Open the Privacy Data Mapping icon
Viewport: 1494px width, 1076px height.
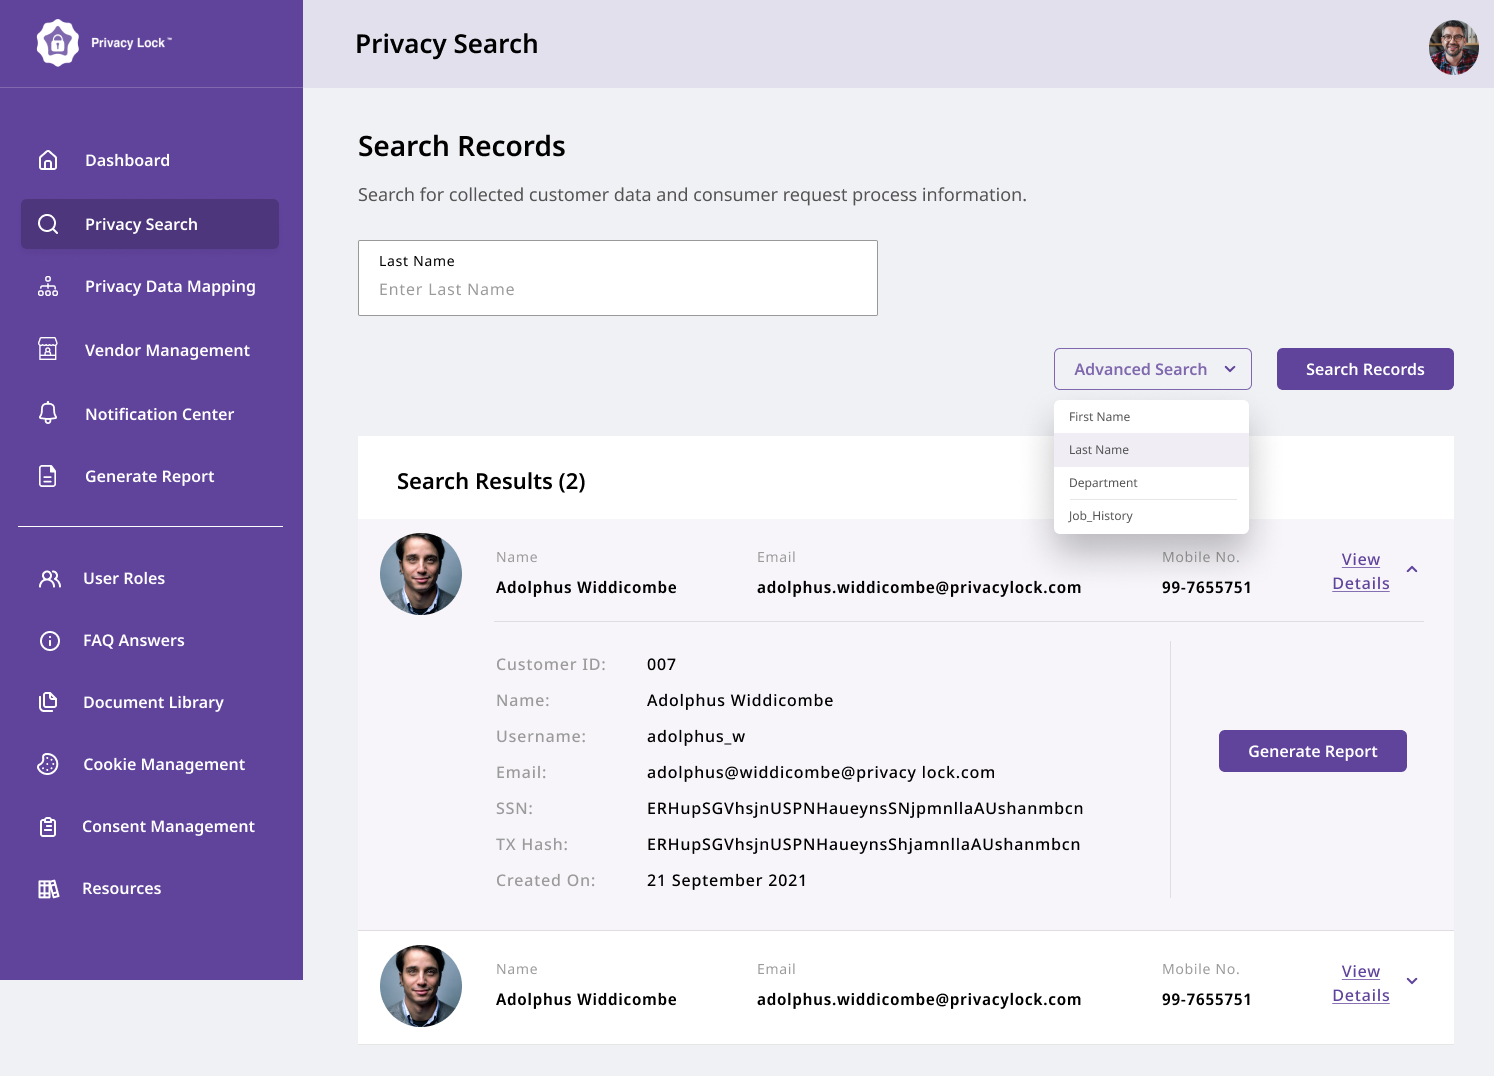tap(48, 286)
